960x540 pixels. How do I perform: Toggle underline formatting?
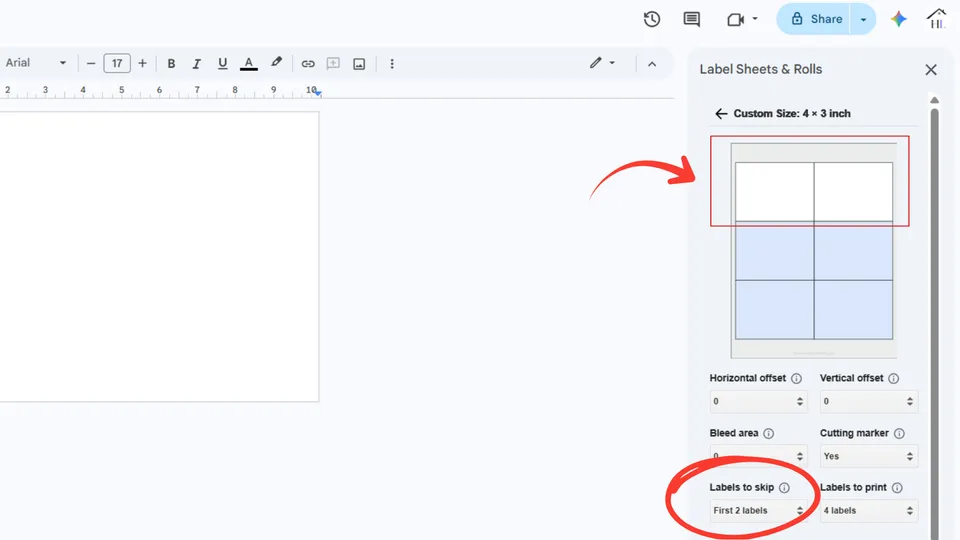coord(222,63)
